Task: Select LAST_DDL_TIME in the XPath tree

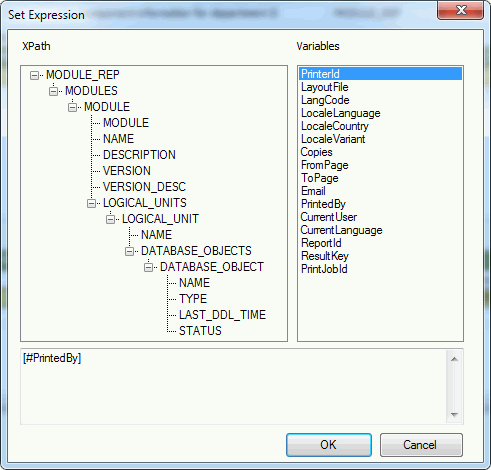Action: click(222, 315)
